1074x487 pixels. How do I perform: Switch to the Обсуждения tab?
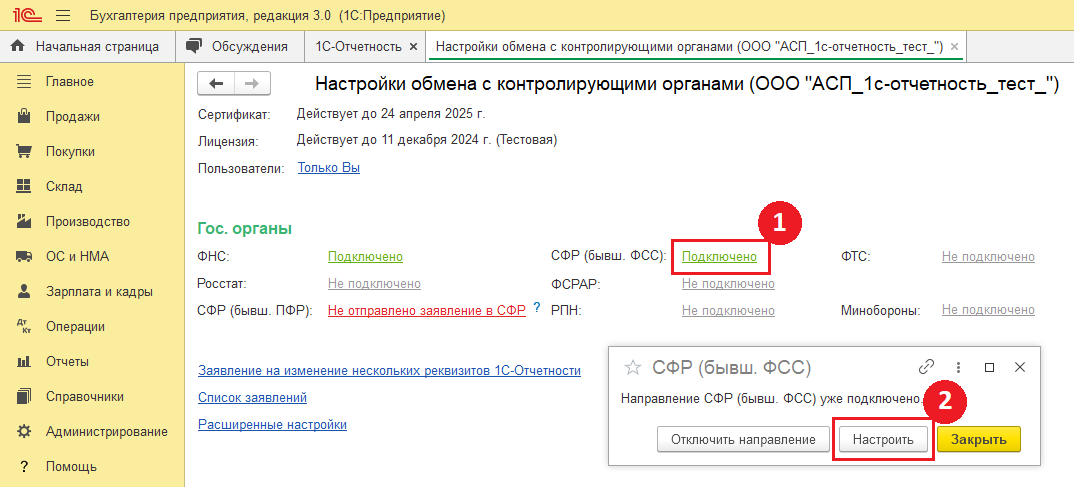240,47
